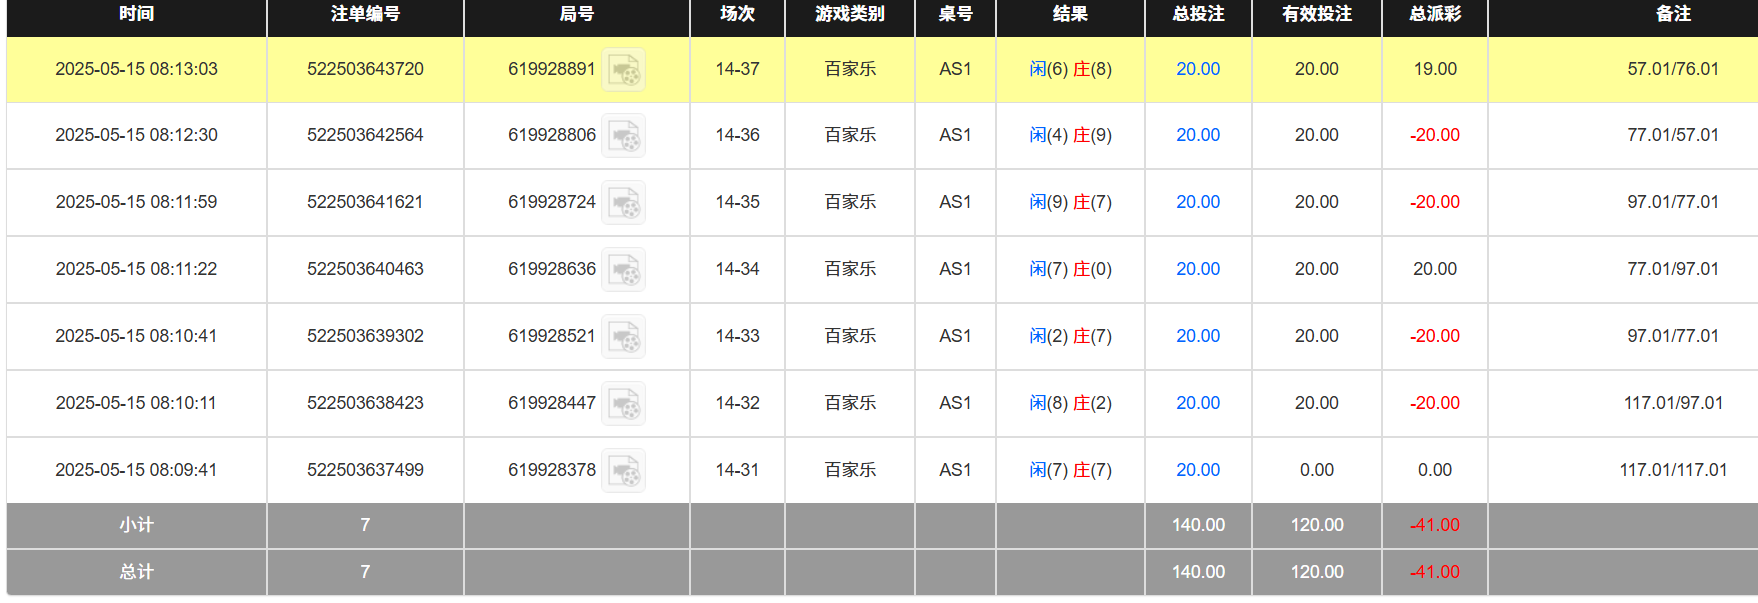1758x603 pixels.
Task: Click replay icon next to round 619928636
Action: tap(623, 270)
